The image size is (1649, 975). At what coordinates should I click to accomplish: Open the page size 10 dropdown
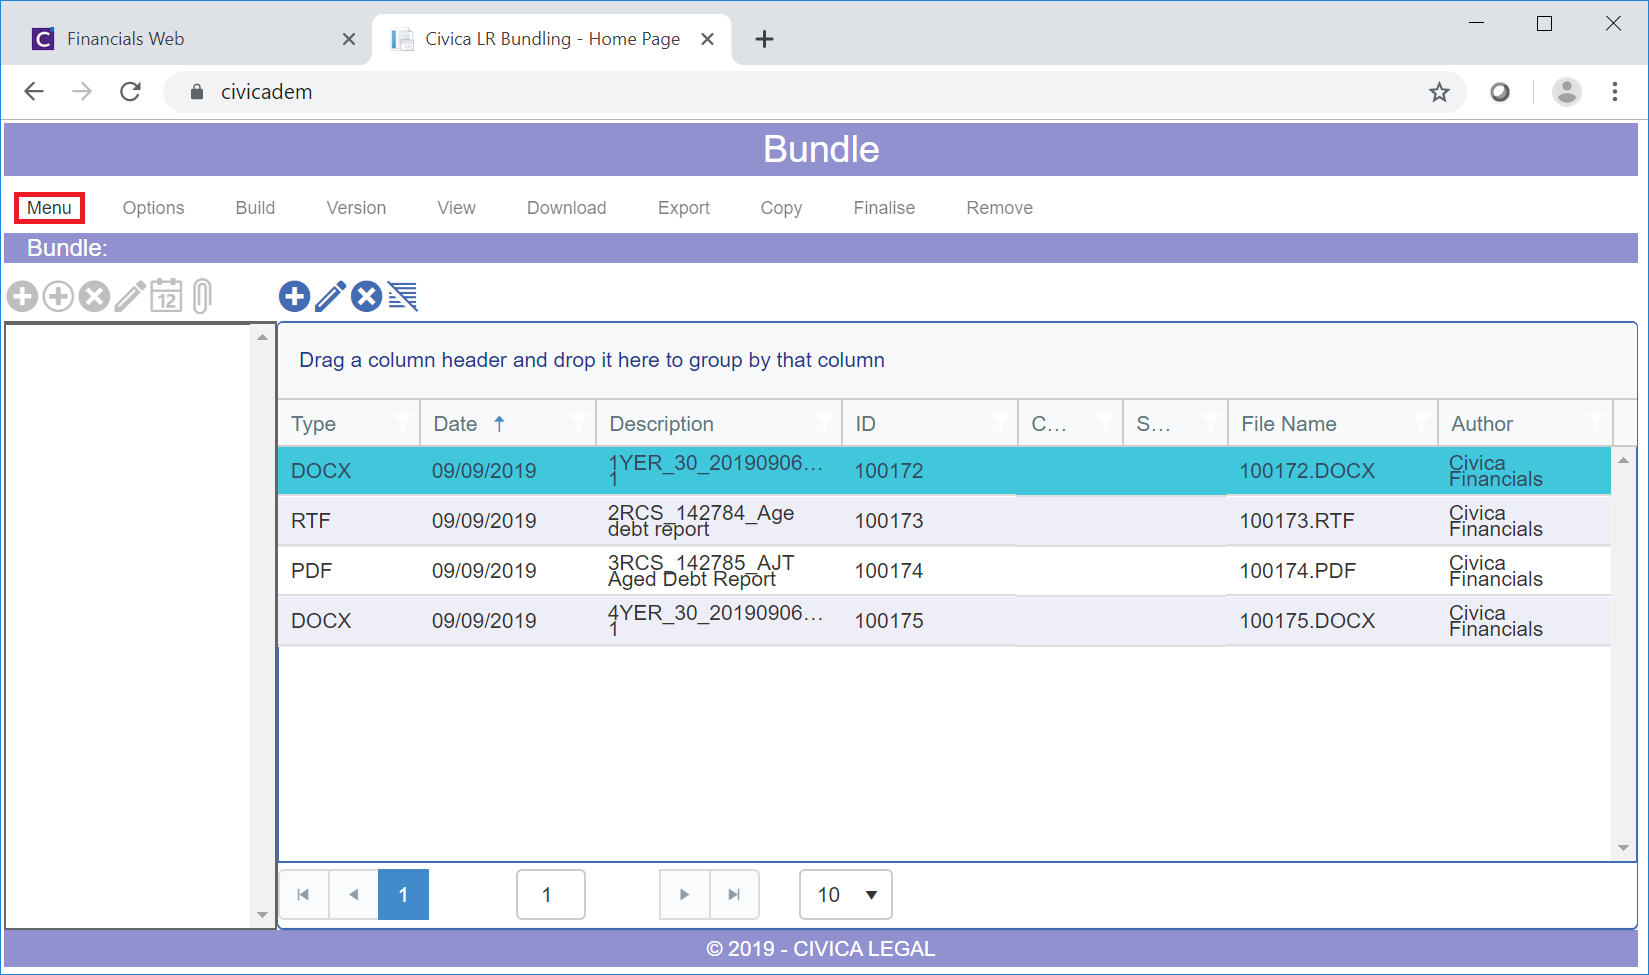pos(846,894)
